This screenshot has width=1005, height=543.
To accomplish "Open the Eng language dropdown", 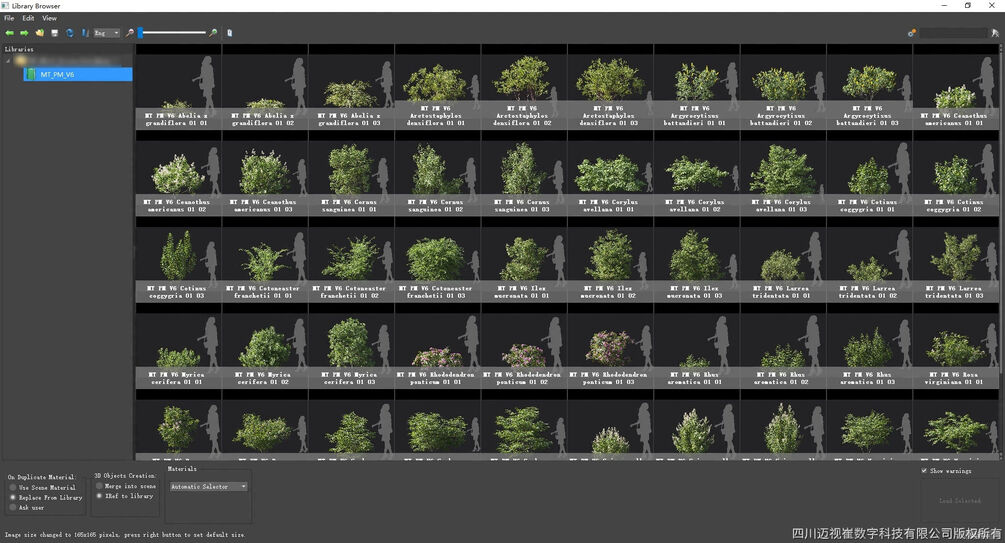I will click(106, 33).
